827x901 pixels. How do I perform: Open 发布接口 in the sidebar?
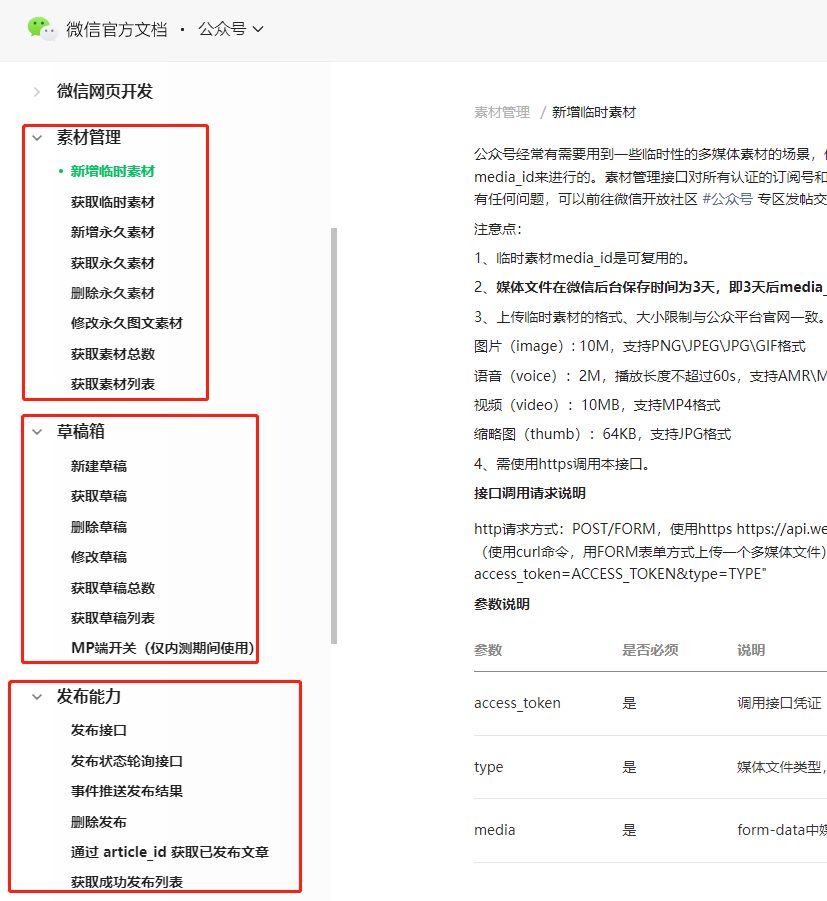pos(99,730)
